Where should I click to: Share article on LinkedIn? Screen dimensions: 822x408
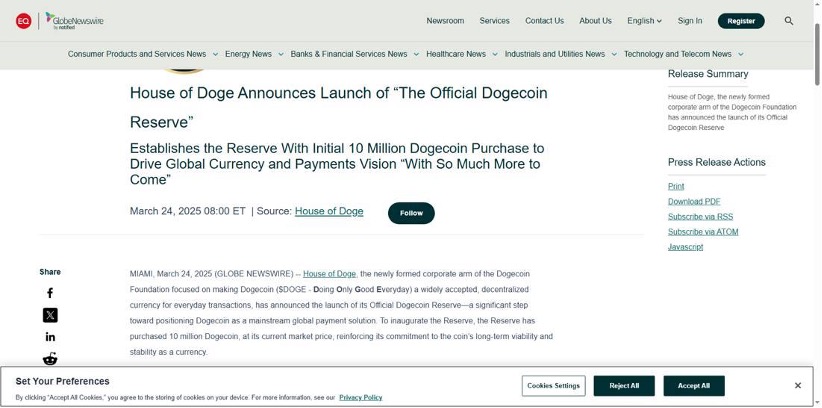tap(50, 337)
